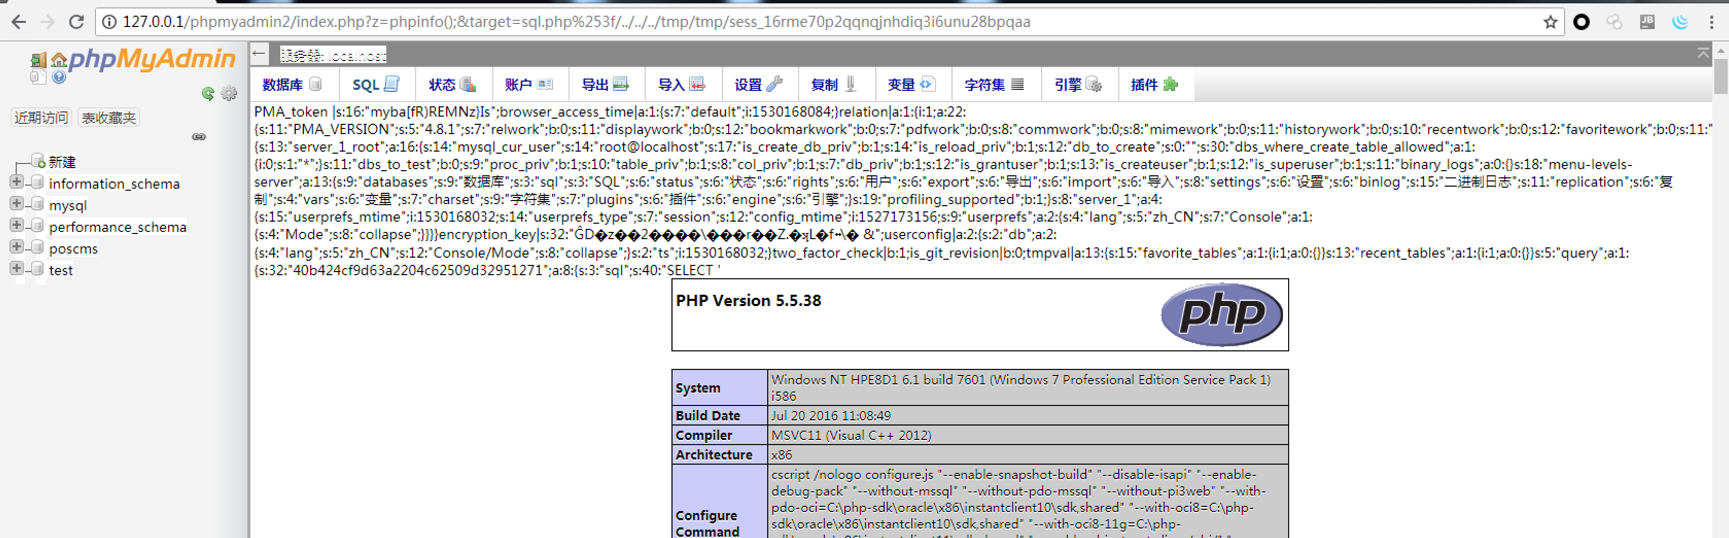Click the link chain icon in the navigation panel
This screenshot has height=538, width=1729.
pos(199,137)
